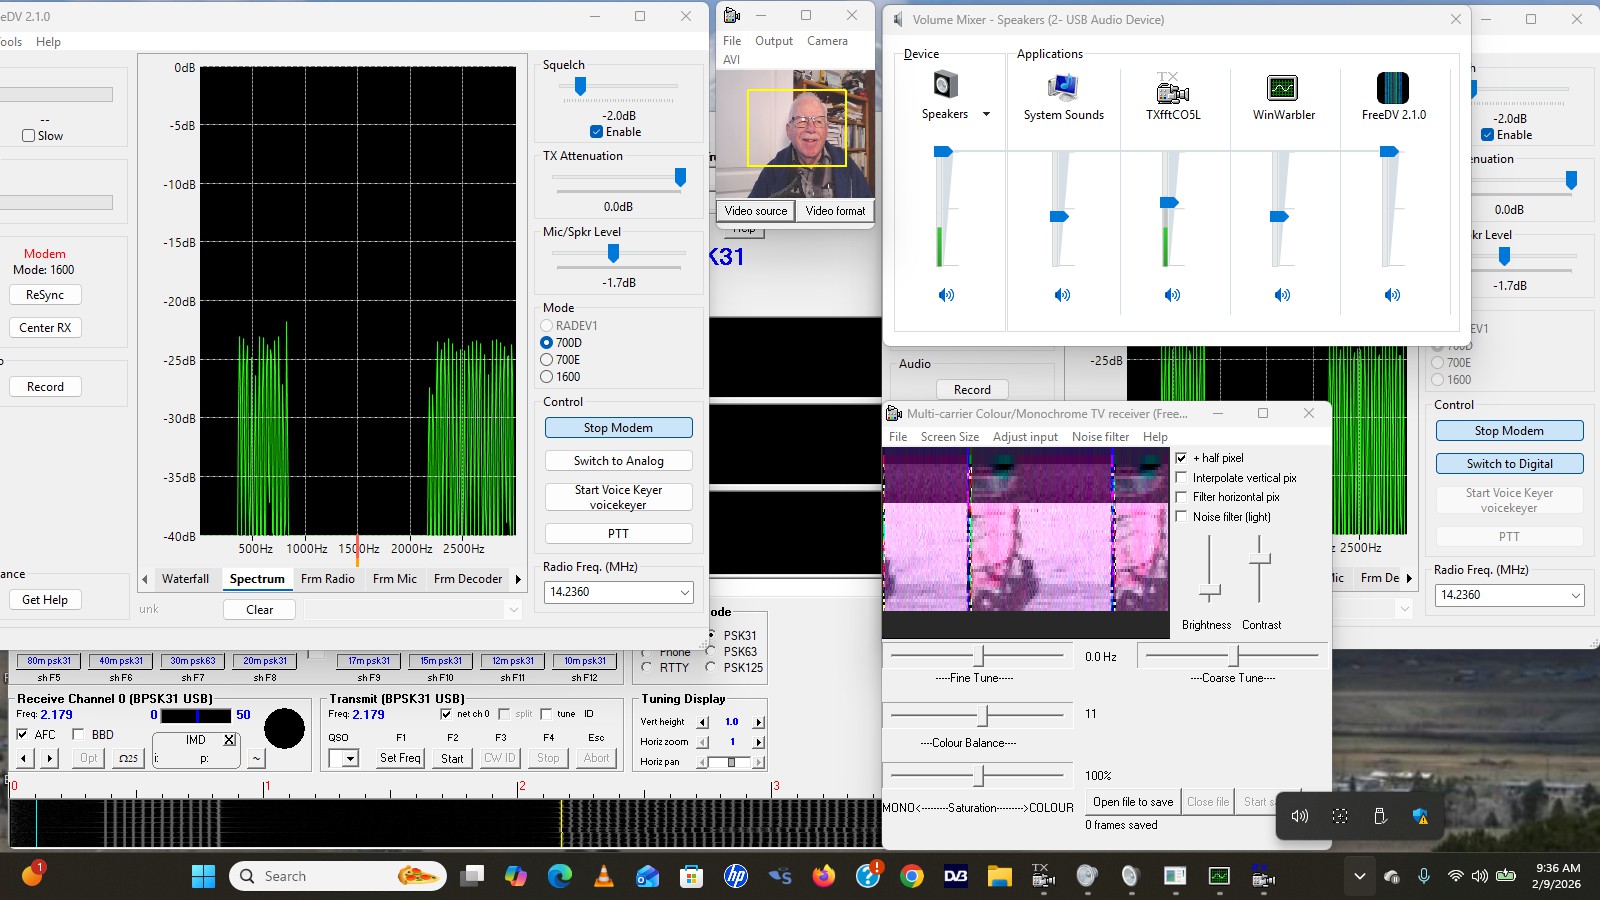
Task: Open File Explorer from taskbar
Action: [999, 877]
